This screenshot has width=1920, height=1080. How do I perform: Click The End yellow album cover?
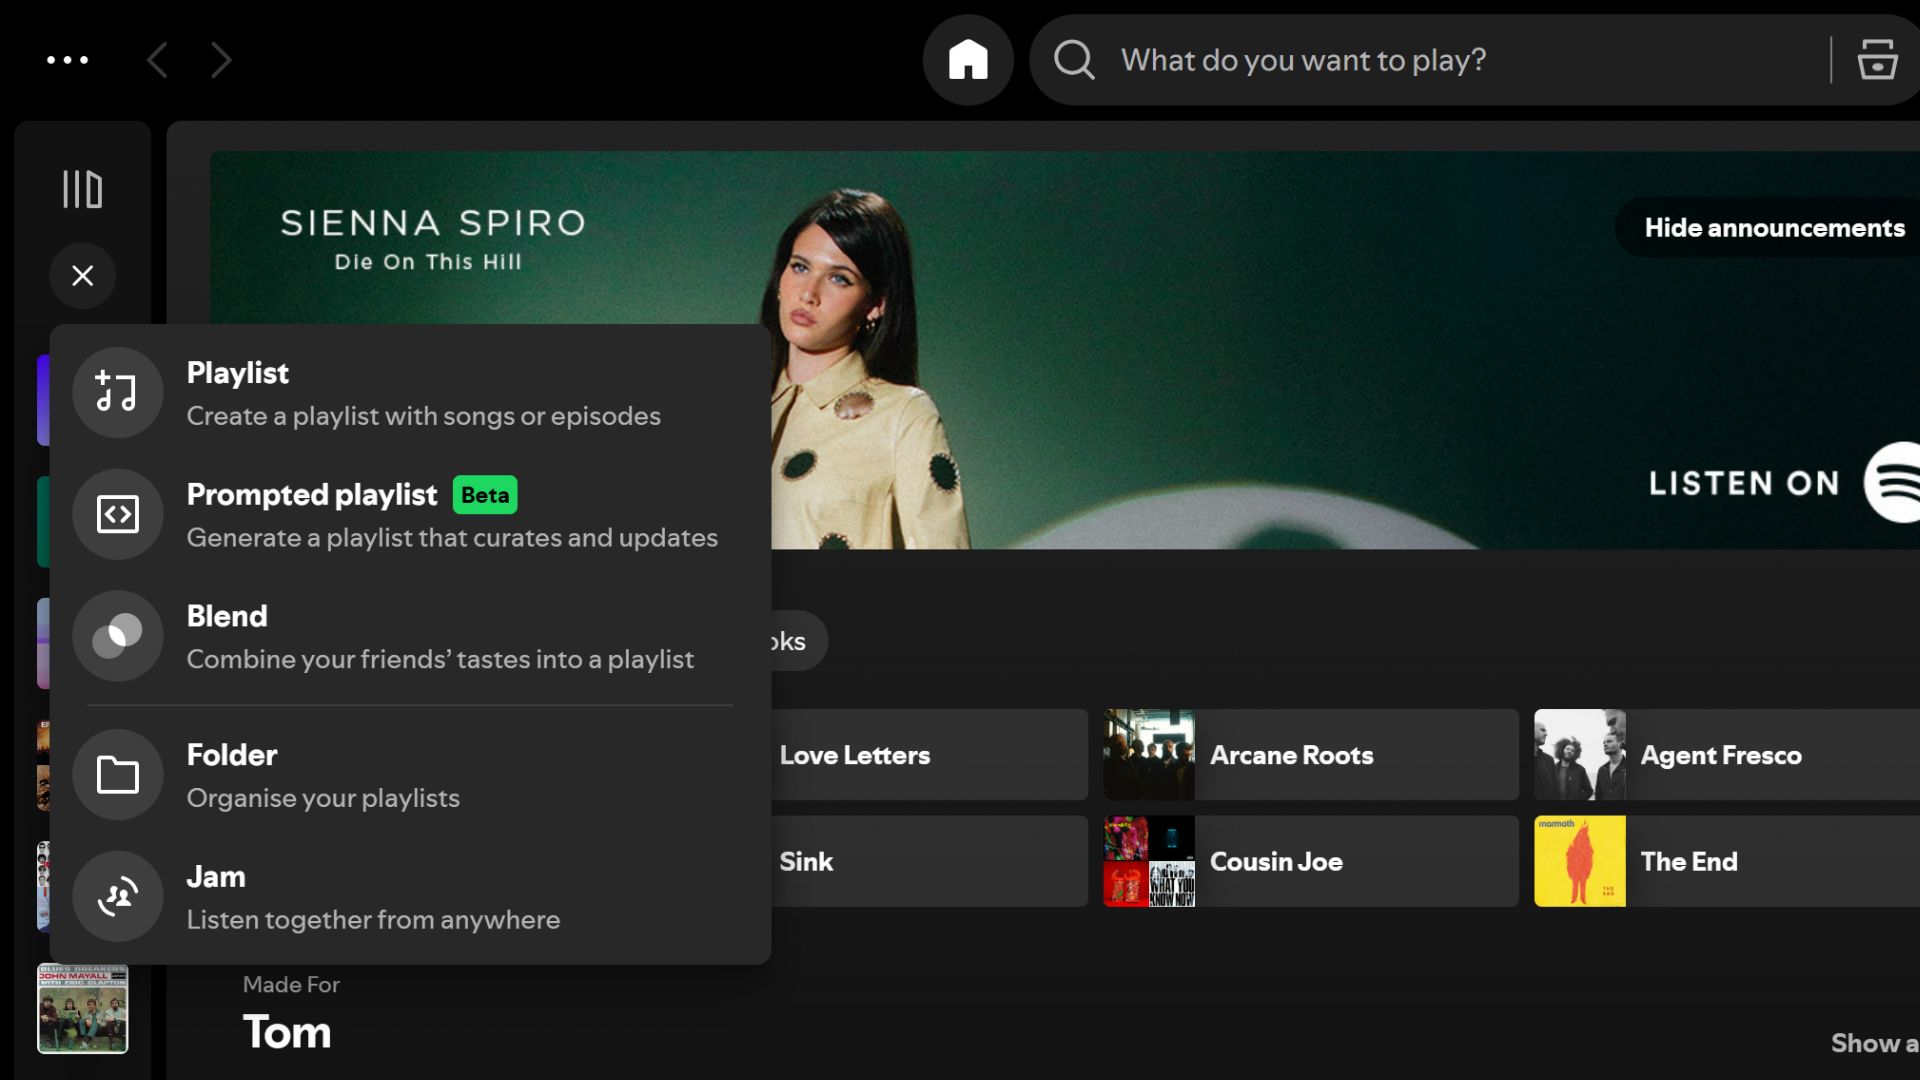tap(1580, 861)
